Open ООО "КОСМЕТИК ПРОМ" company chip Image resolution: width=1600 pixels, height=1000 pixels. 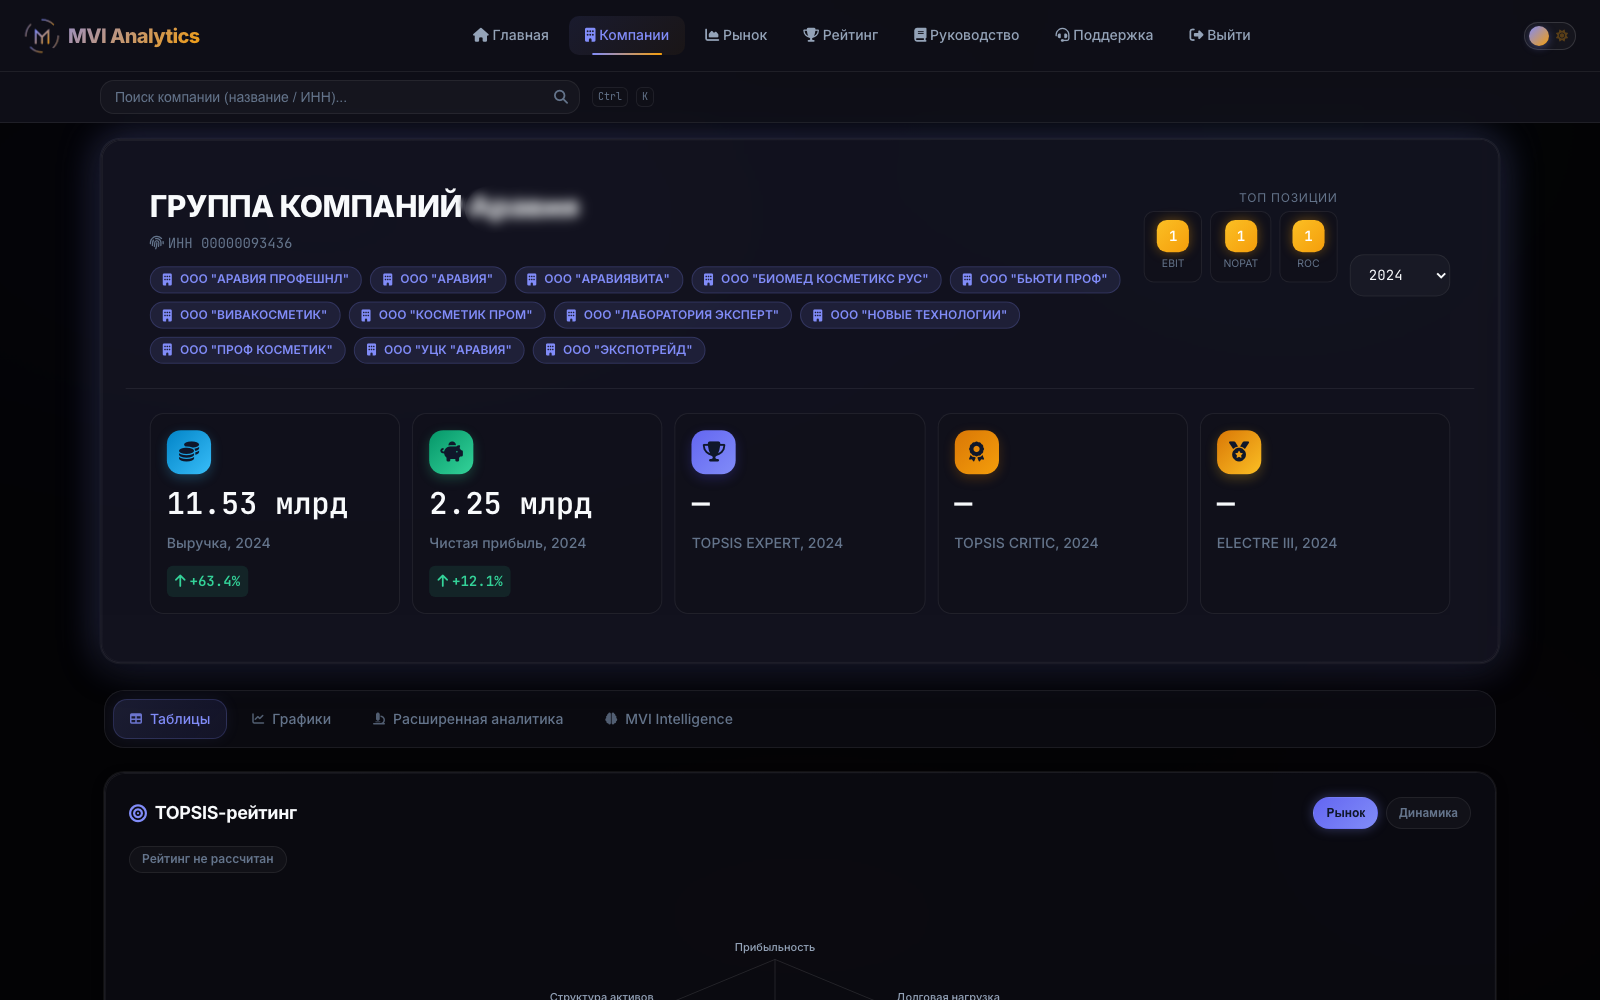[x=447, y=315]
